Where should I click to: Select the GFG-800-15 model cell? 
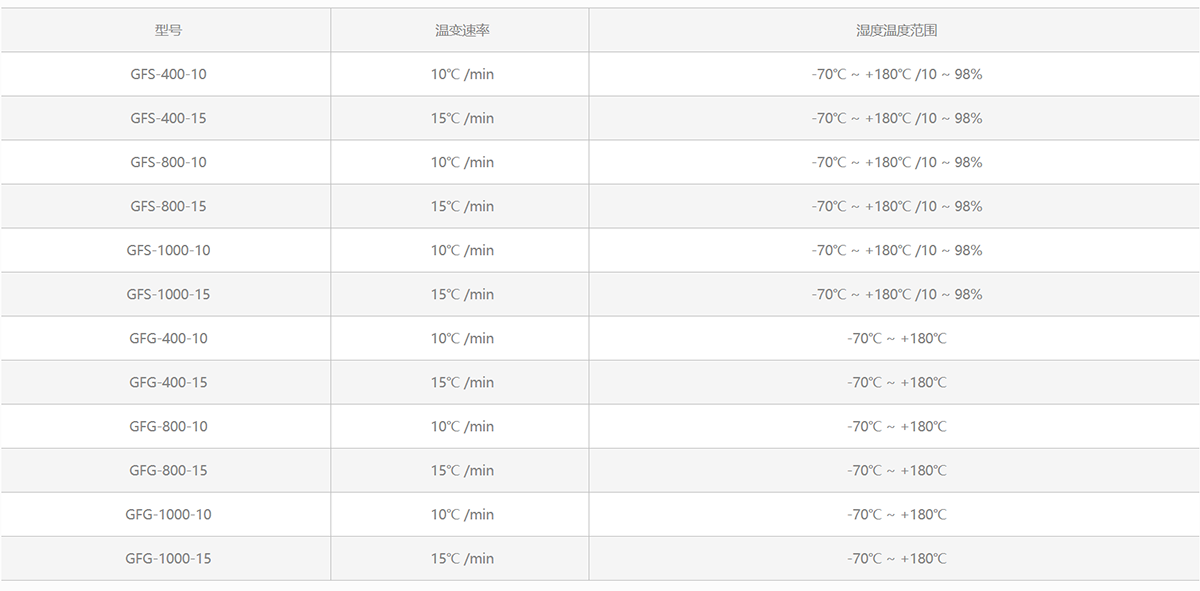tap(168, 470)
